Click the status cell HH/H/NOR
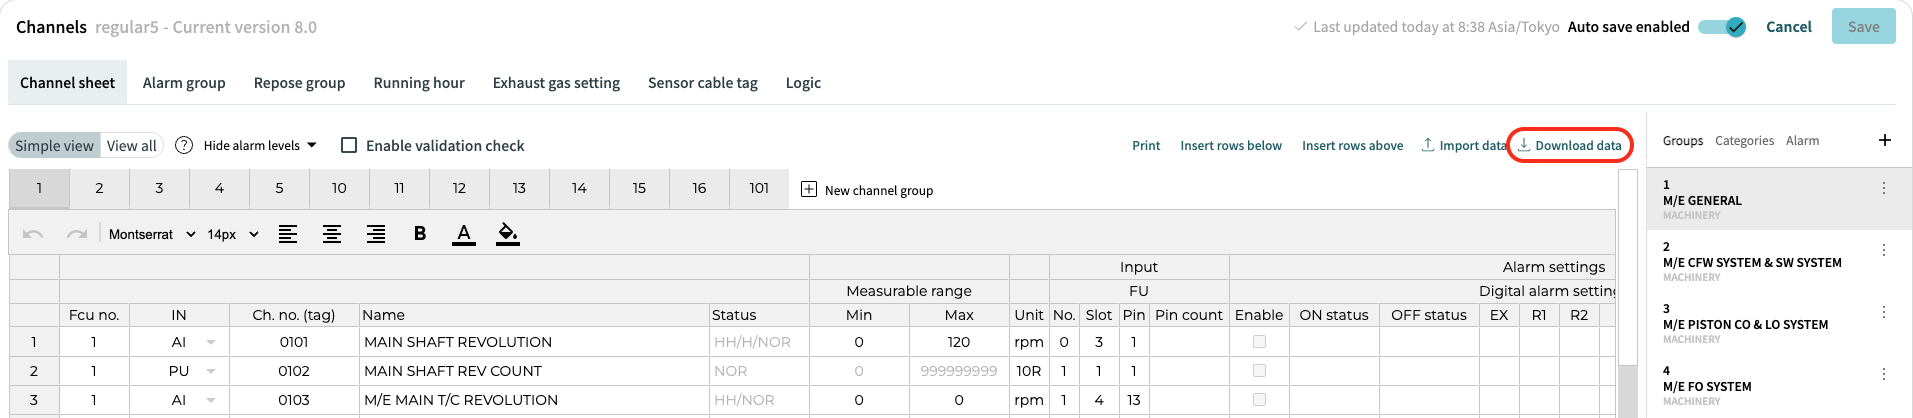The height and width of the screenshot is (418, 1913). pyautogui.click(x=759, y=342)
